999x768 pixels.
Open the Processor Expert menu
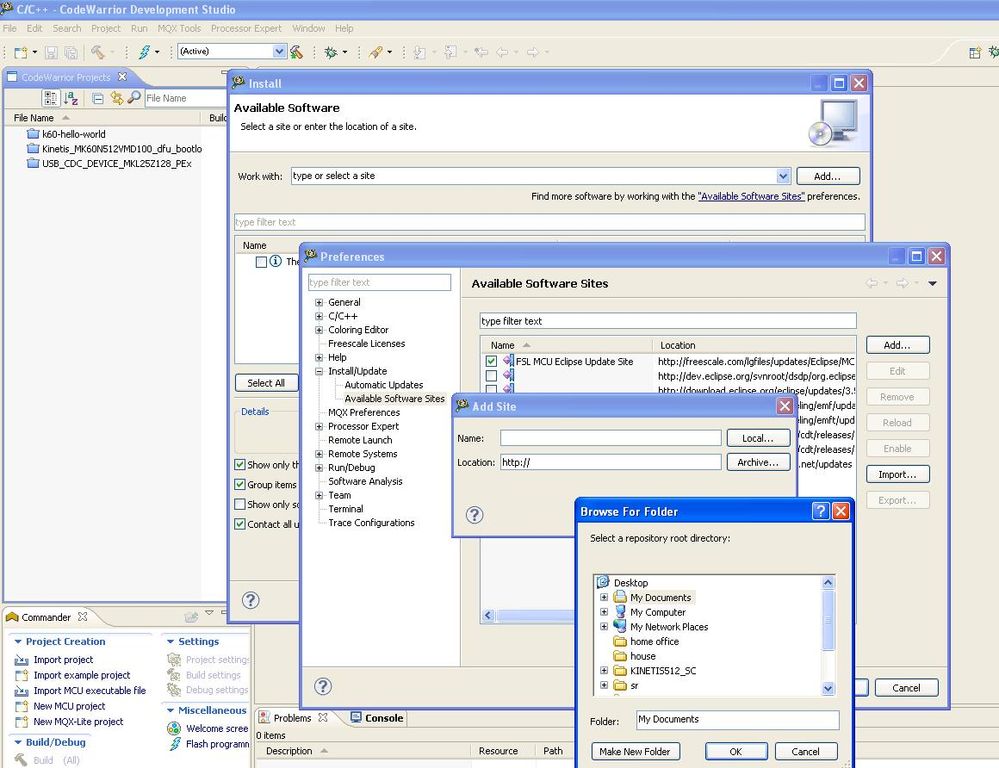tap(246, 29)
